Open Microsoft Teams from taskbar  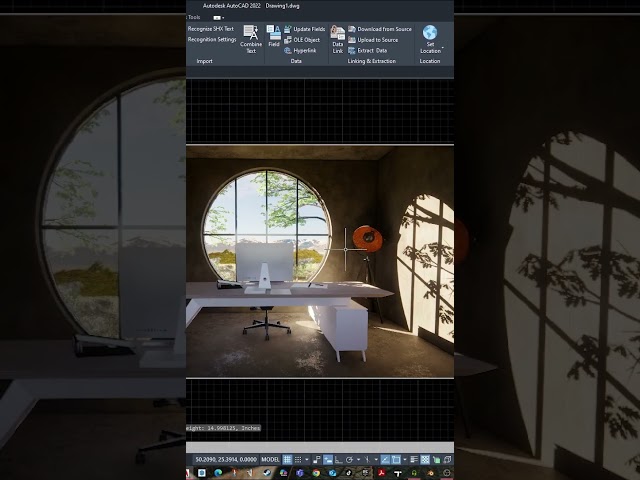tap(300, 473)
